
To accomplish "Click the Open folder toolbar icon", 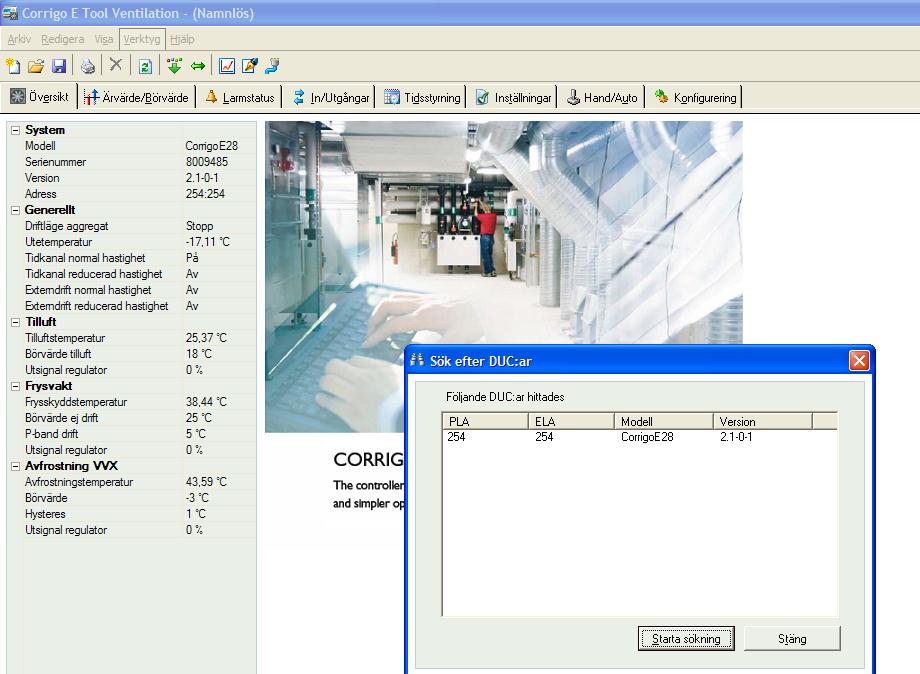I will coord(36,66).
